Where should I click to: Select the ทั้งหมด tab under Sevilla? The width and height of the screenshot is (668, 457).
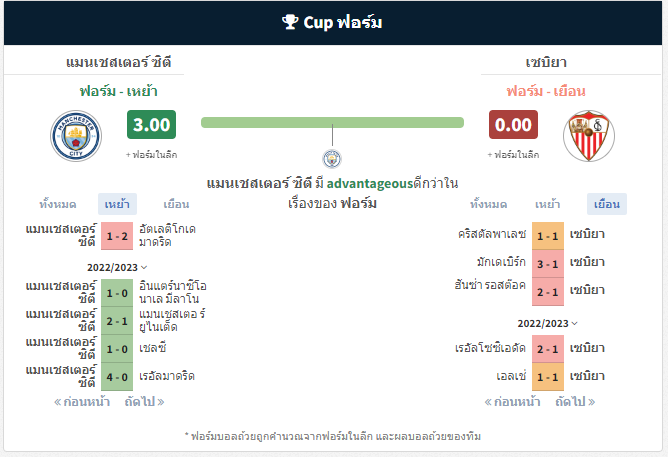[x=489, y=204]
